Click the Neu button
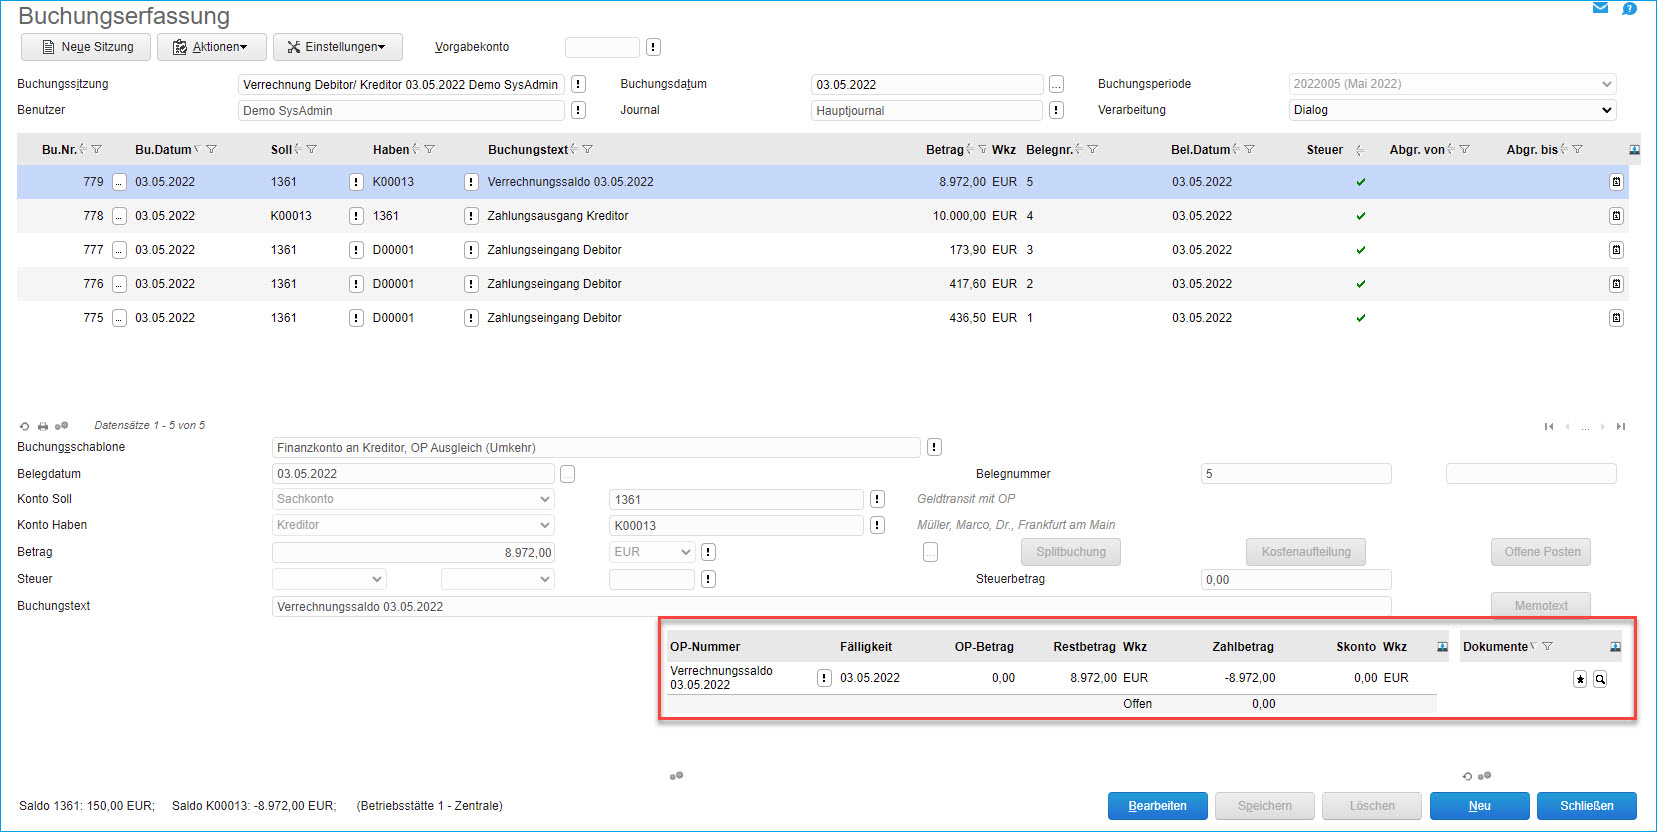This screenshot has height=832, width=1657. (x=1479, y=806)
